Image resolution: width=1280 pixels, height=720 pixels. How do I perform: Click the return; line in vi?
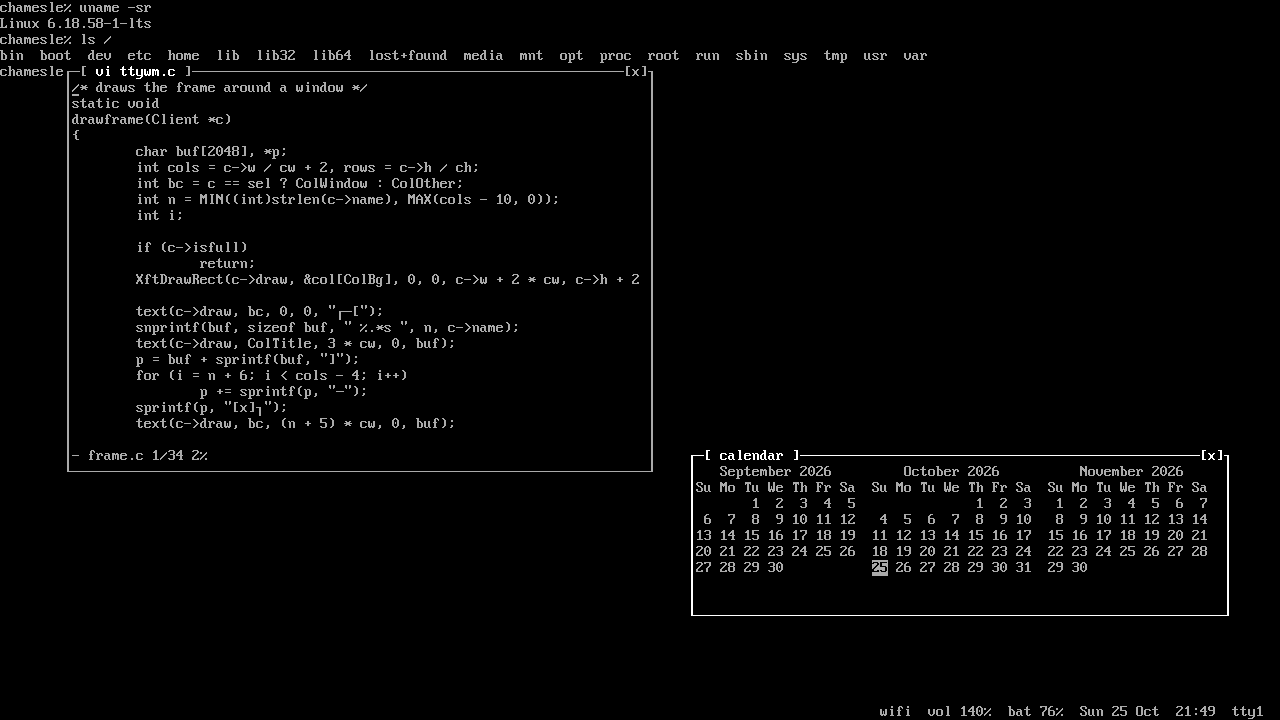[228, 264]
